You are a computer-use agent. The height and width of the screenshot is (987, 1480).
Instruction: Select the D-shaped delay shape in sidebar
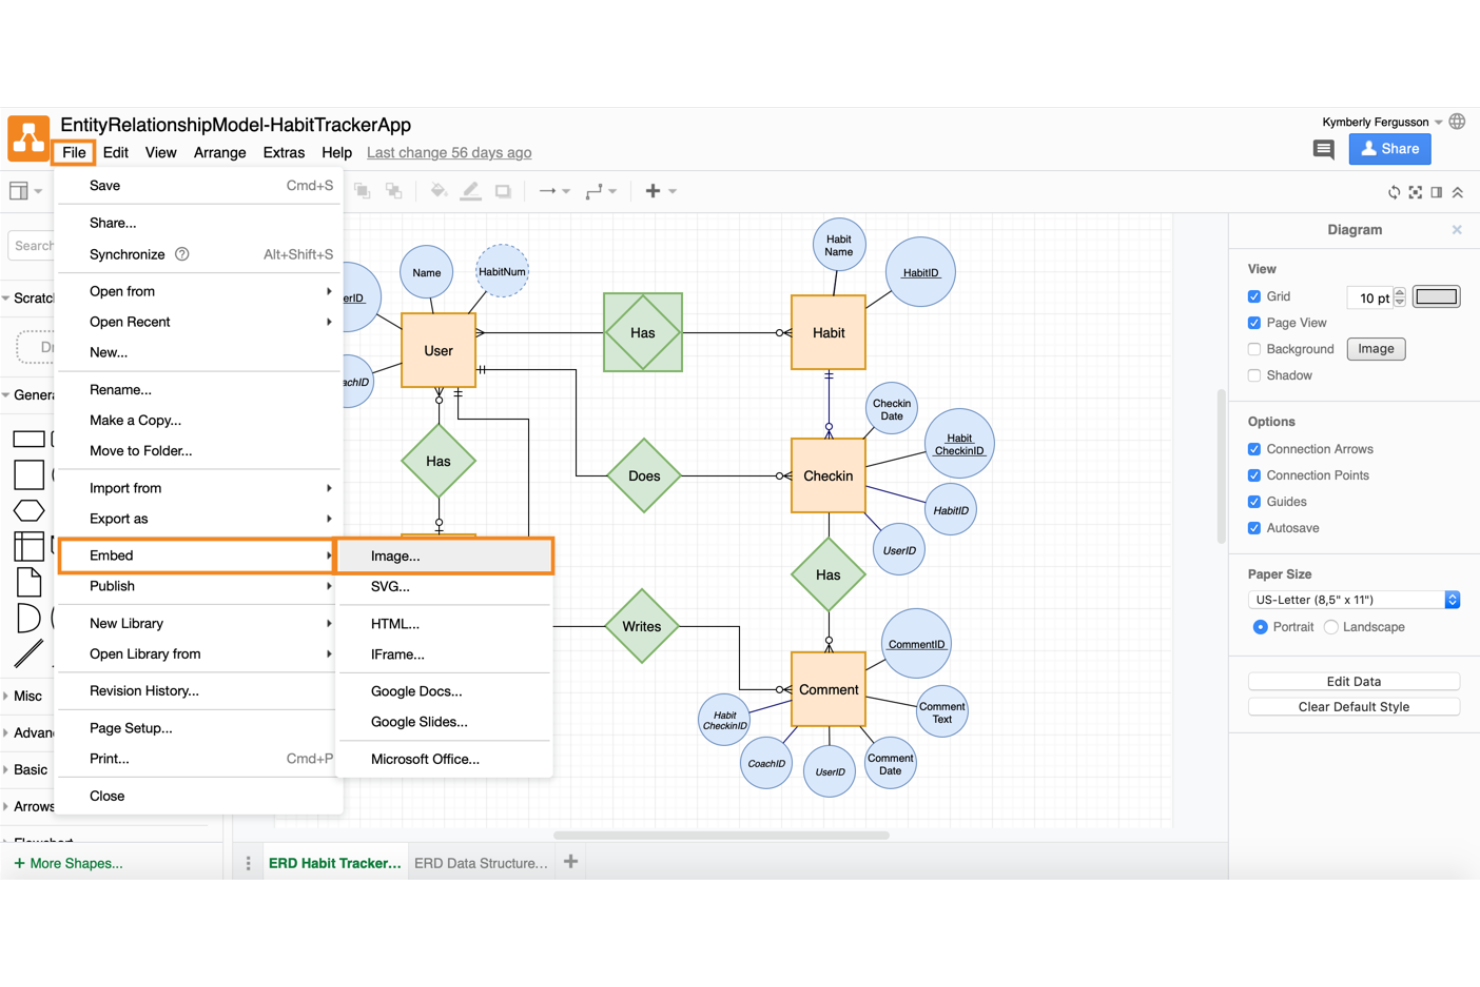click(x=28, y=618)
